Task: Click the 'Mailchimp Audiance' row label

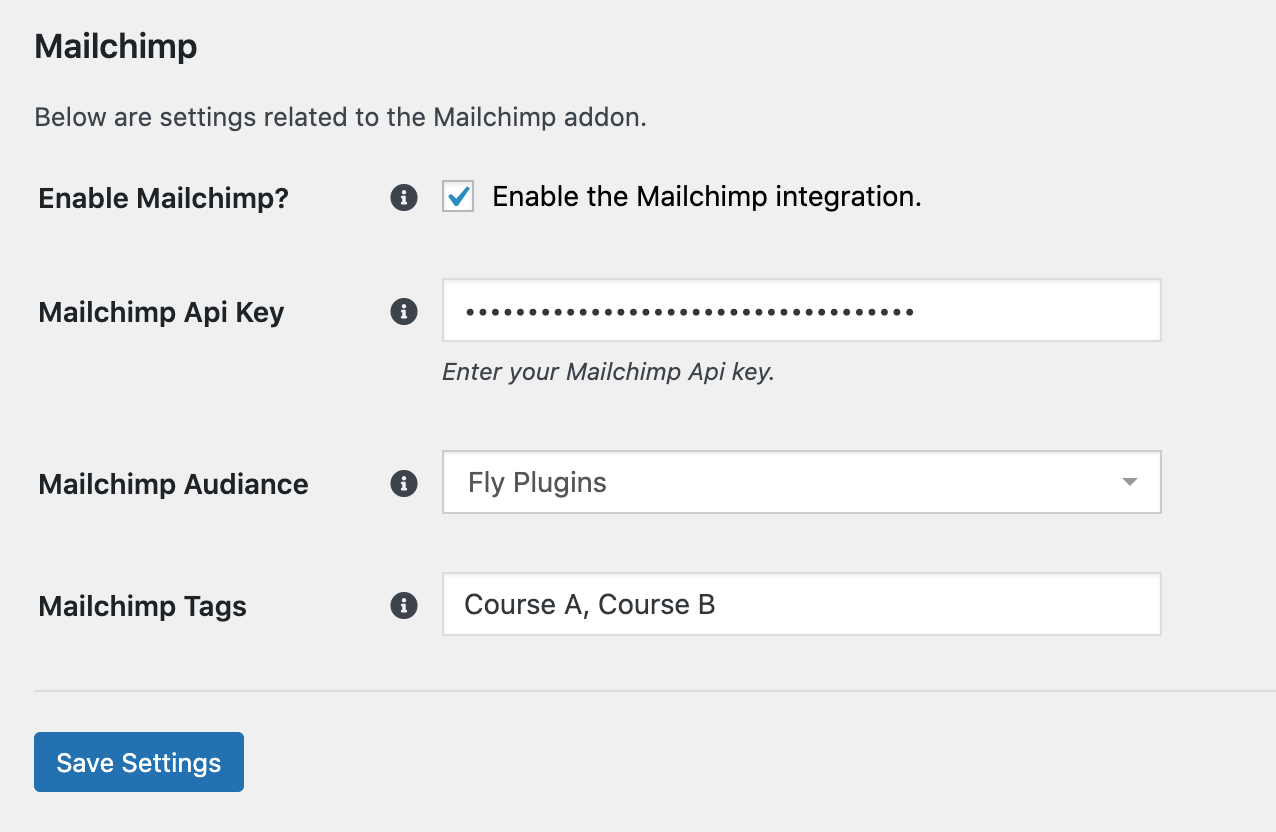Action: 173,484
